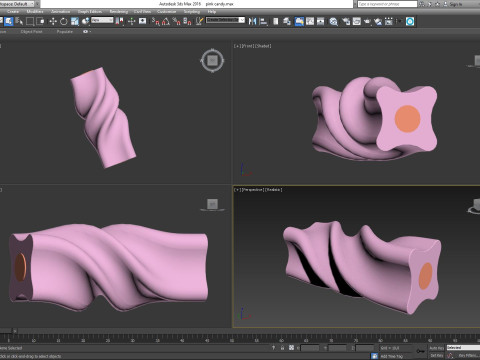Toggle 3D Snaps
This screenshot has width=480, height=360.
click(x=156, y=21)
